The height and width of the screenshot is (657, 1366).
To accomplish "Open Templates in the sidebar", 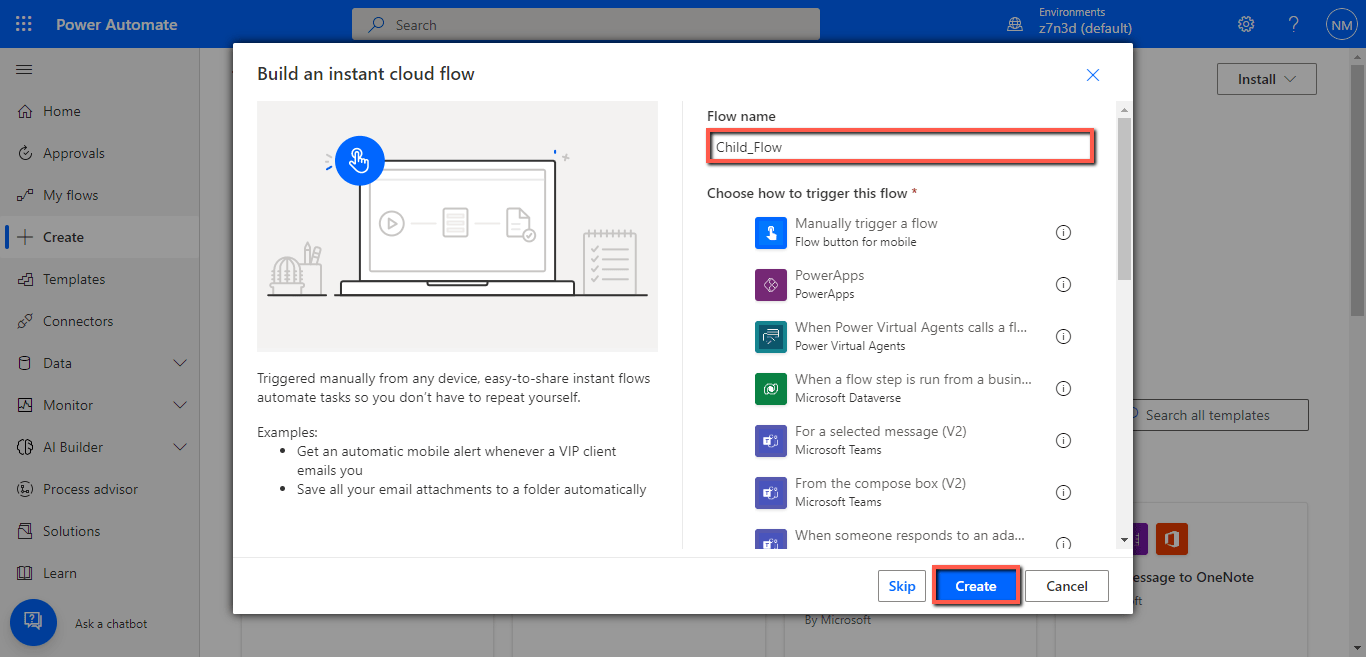I will (100, 279).
